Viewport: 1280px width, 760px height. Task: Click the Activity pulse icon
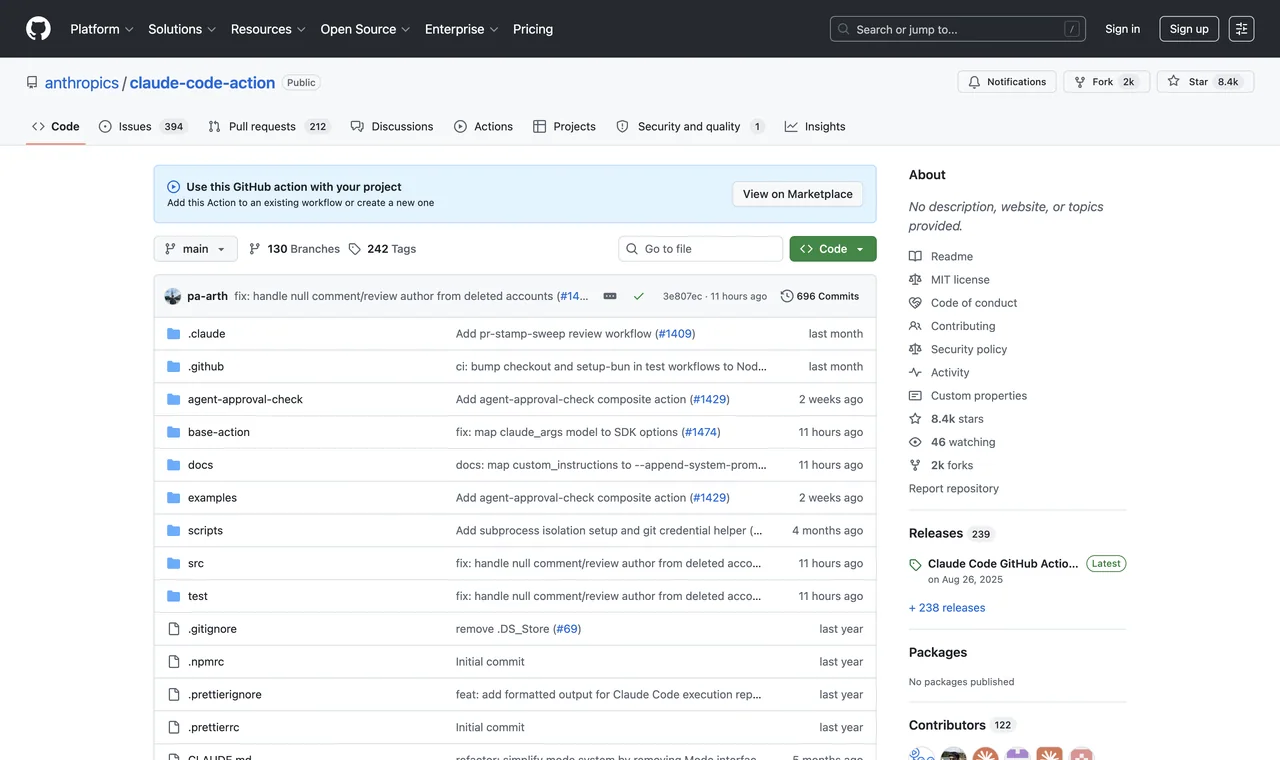(915, 372)
